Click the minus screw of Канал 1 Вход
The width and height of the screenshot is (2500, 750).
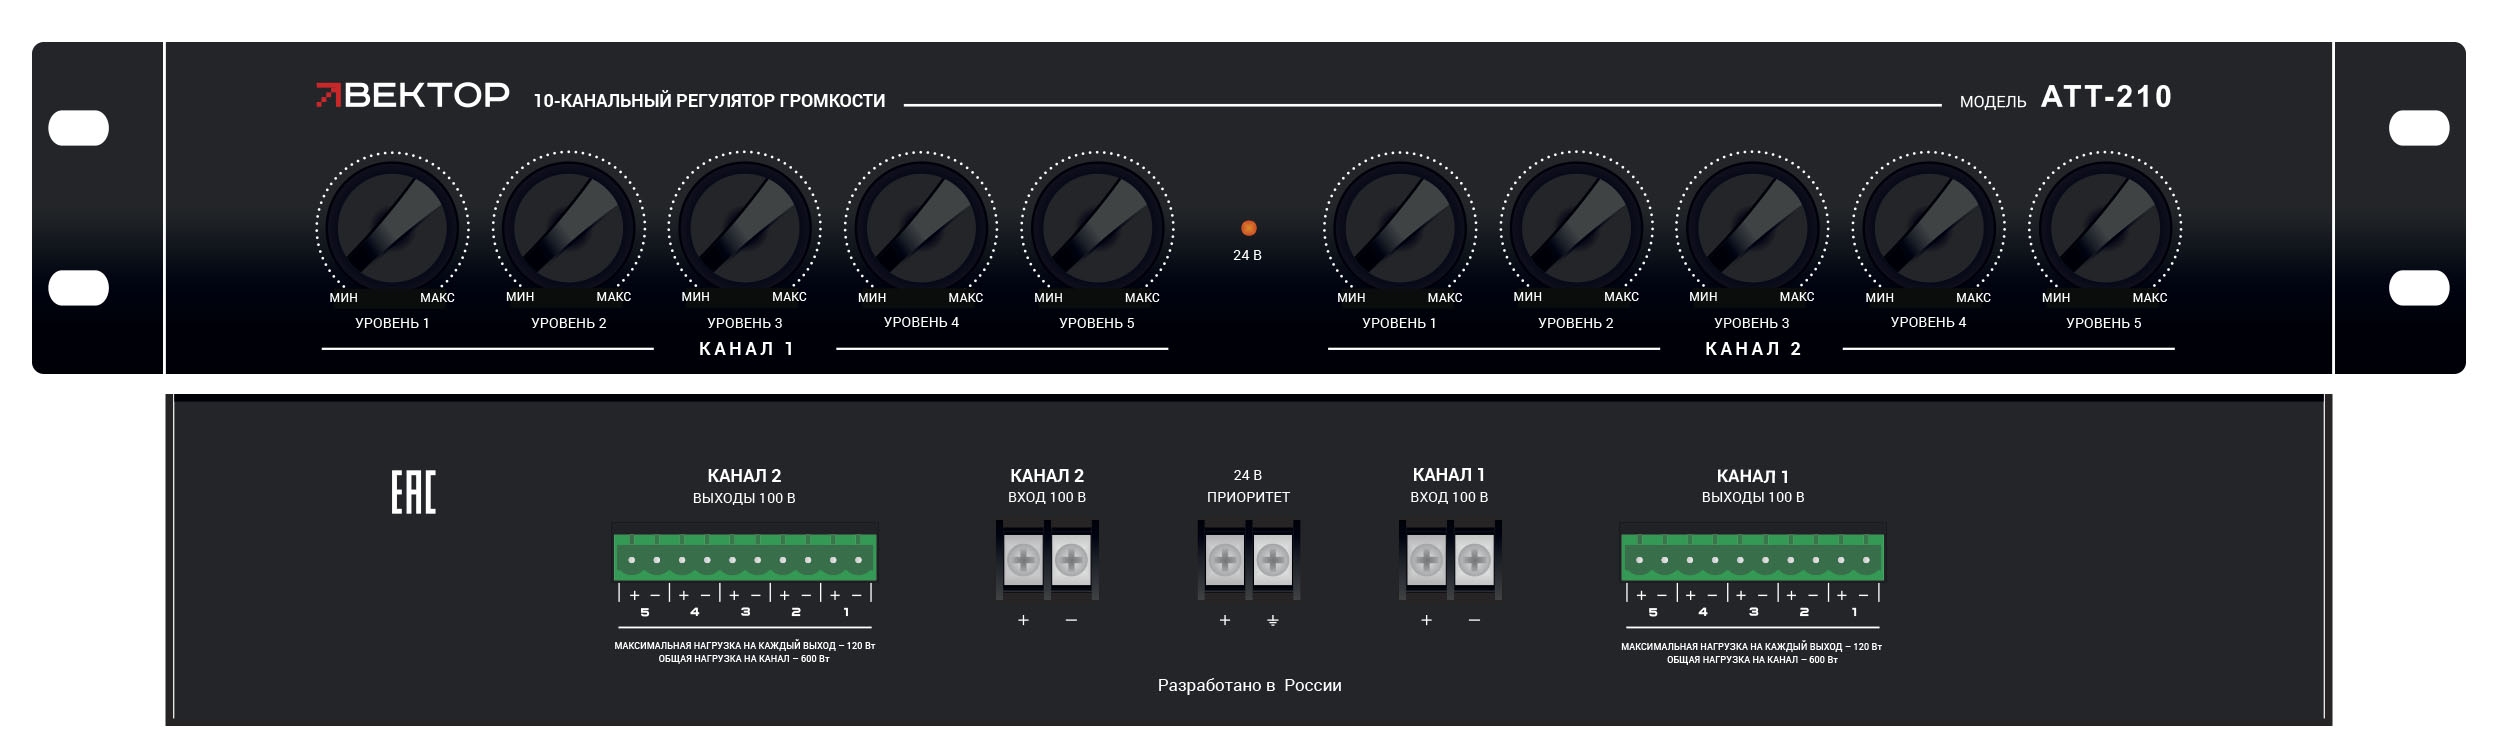click(1474, 560)
